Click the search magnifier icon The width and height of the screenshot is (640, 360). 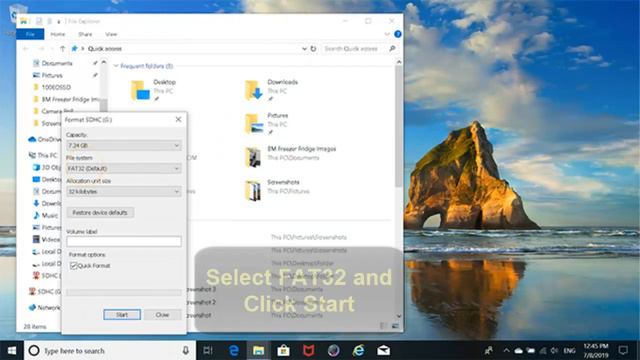[392, 49]
